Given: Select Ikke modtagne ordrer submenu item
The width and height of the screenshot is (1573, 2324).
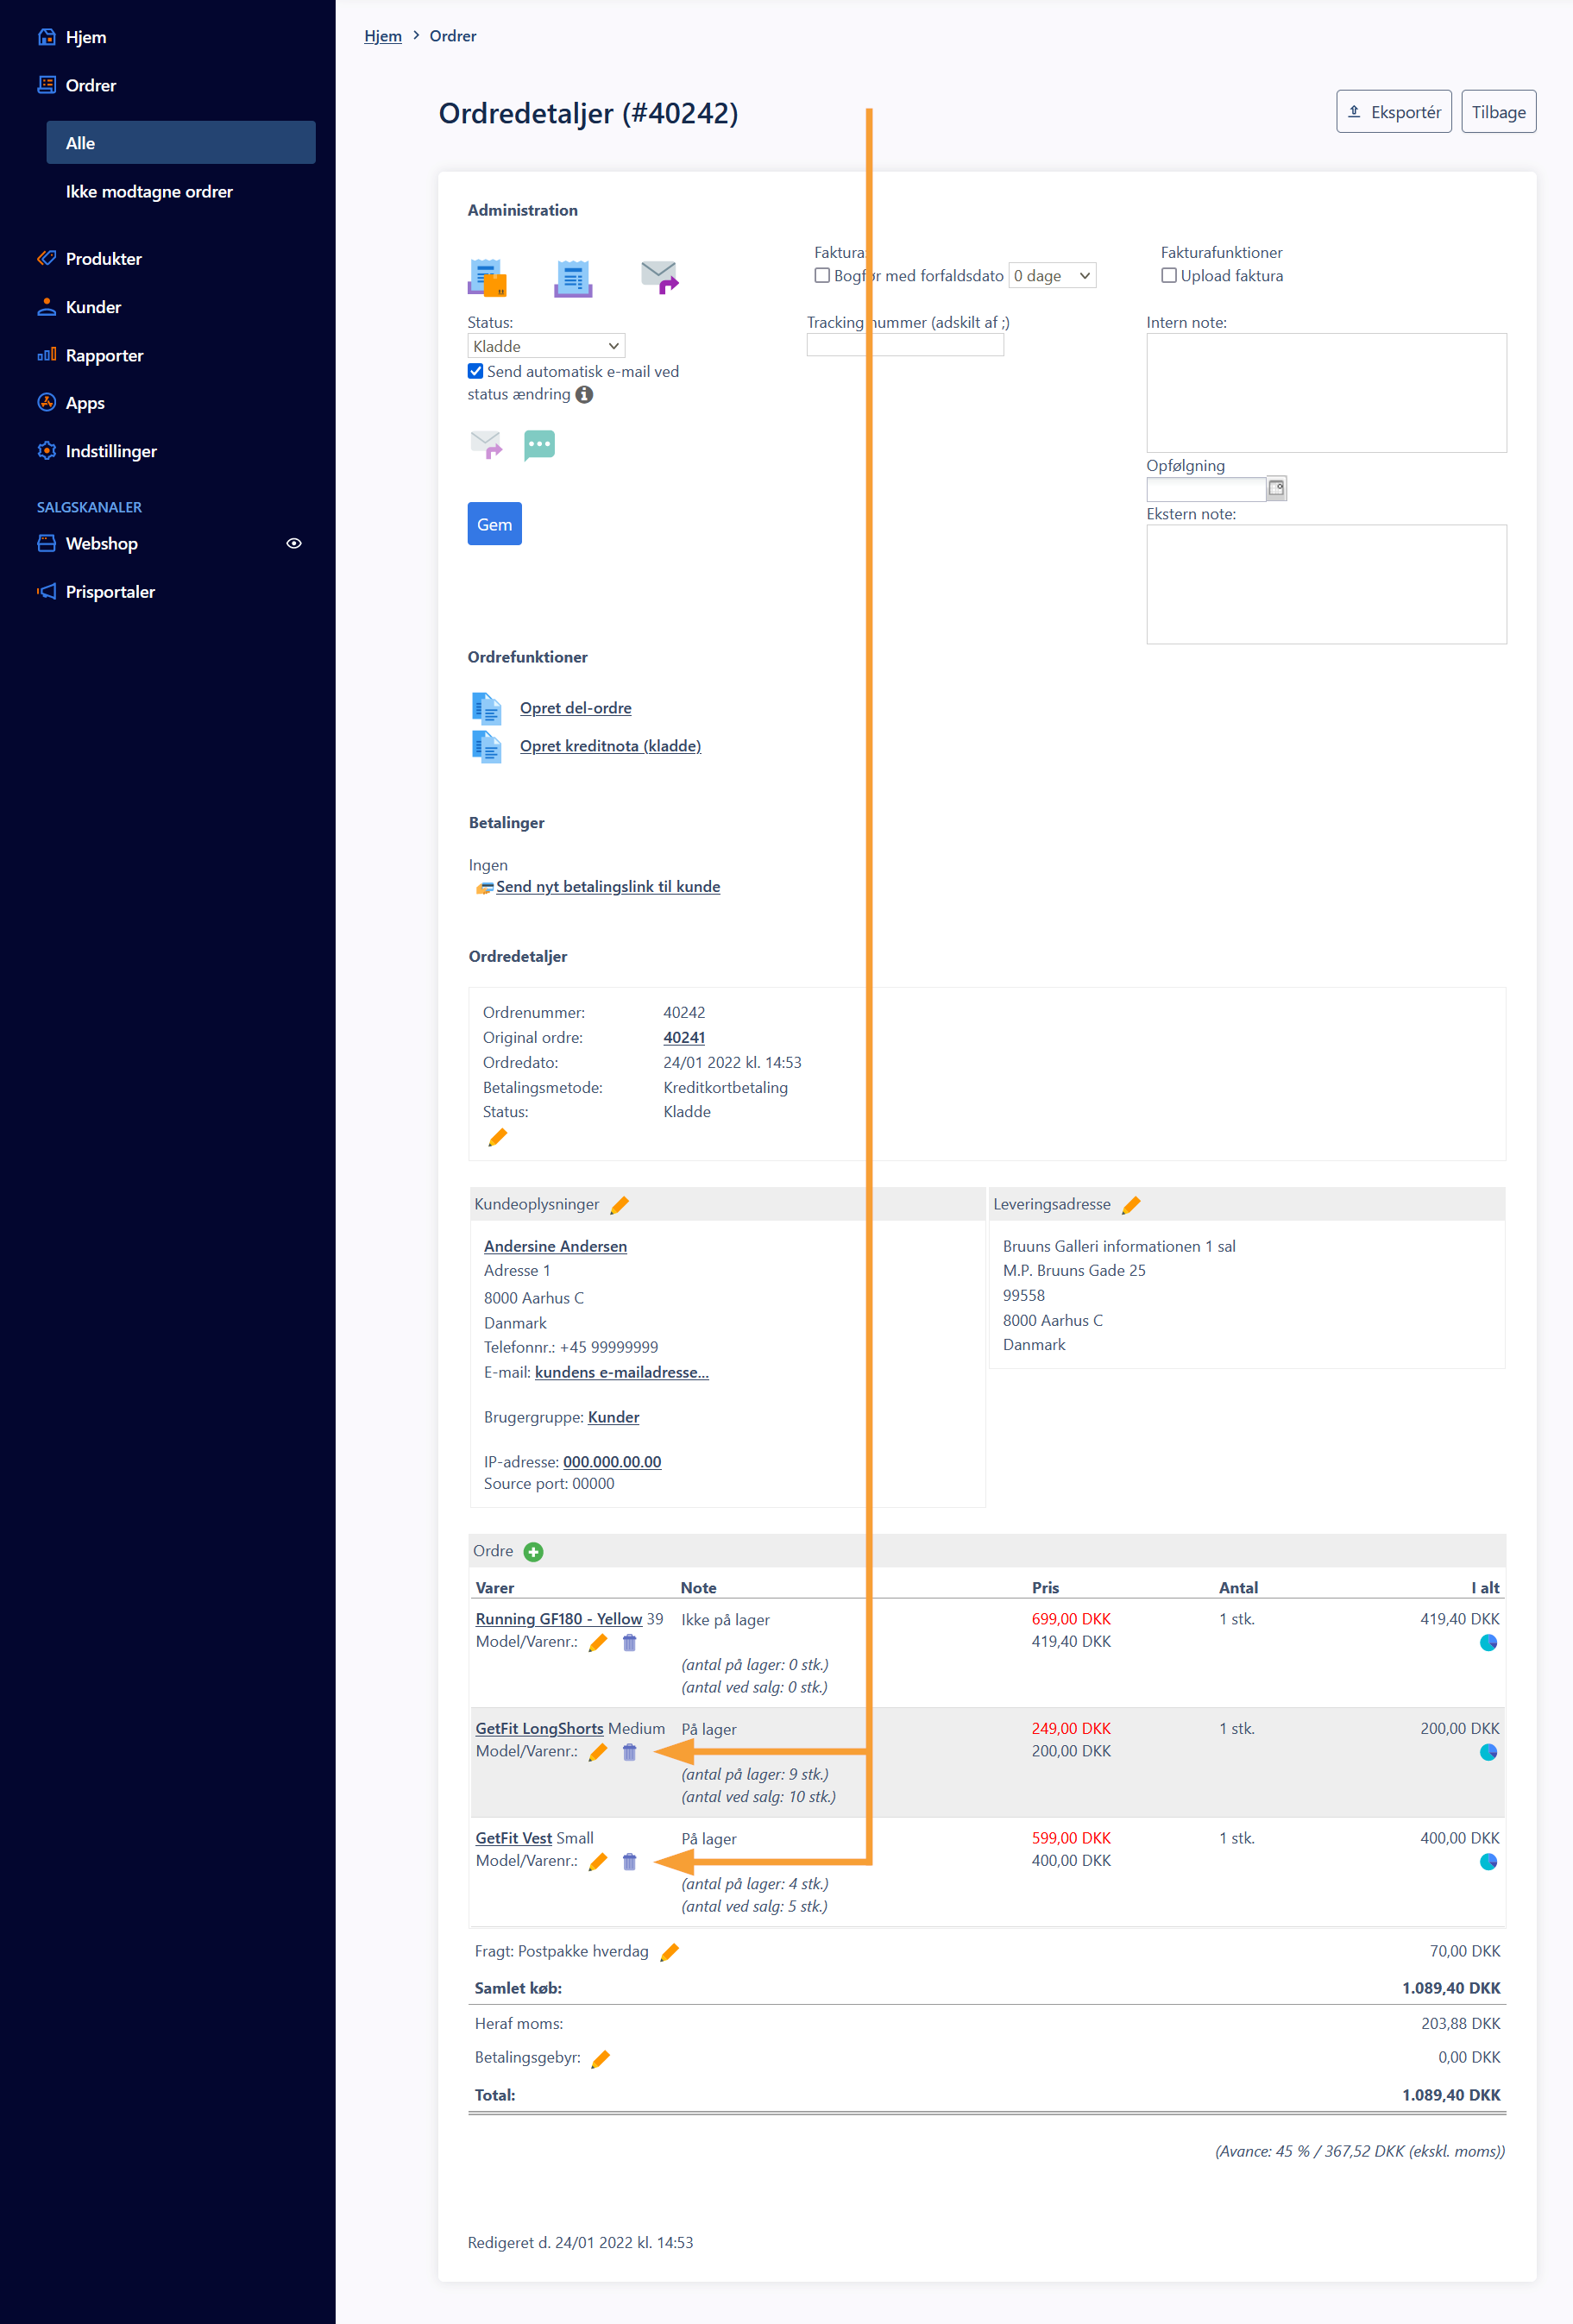Looking at the screenshot, I should click(149, 192).
